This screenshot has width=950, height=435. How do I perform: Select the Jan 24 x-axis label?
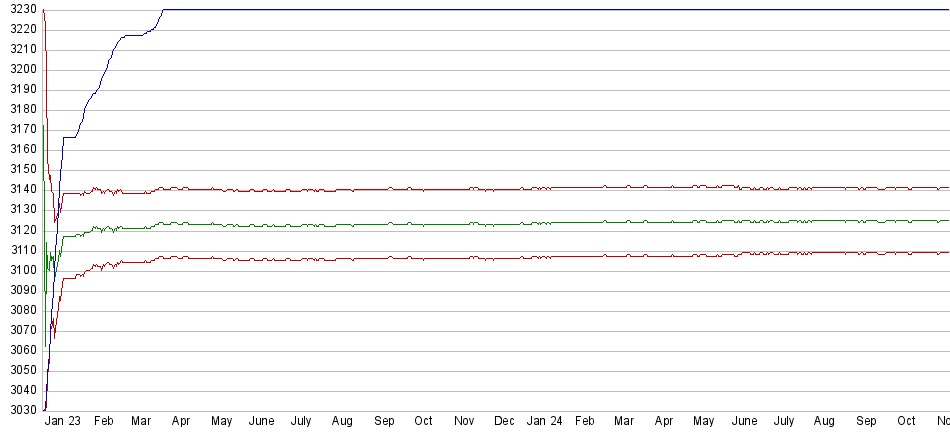(x=544, y=422)
